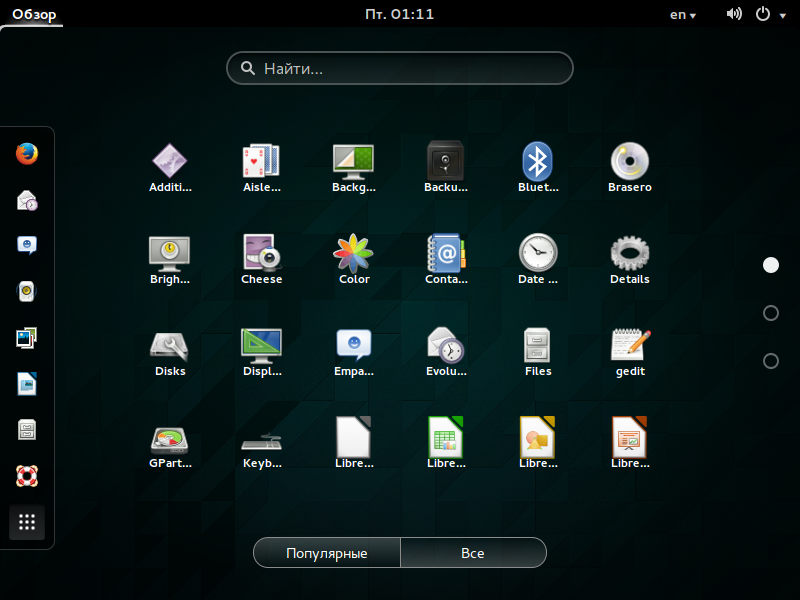Open the photo viewer in dock
The image size is (800, 600).
coord(27,338)
